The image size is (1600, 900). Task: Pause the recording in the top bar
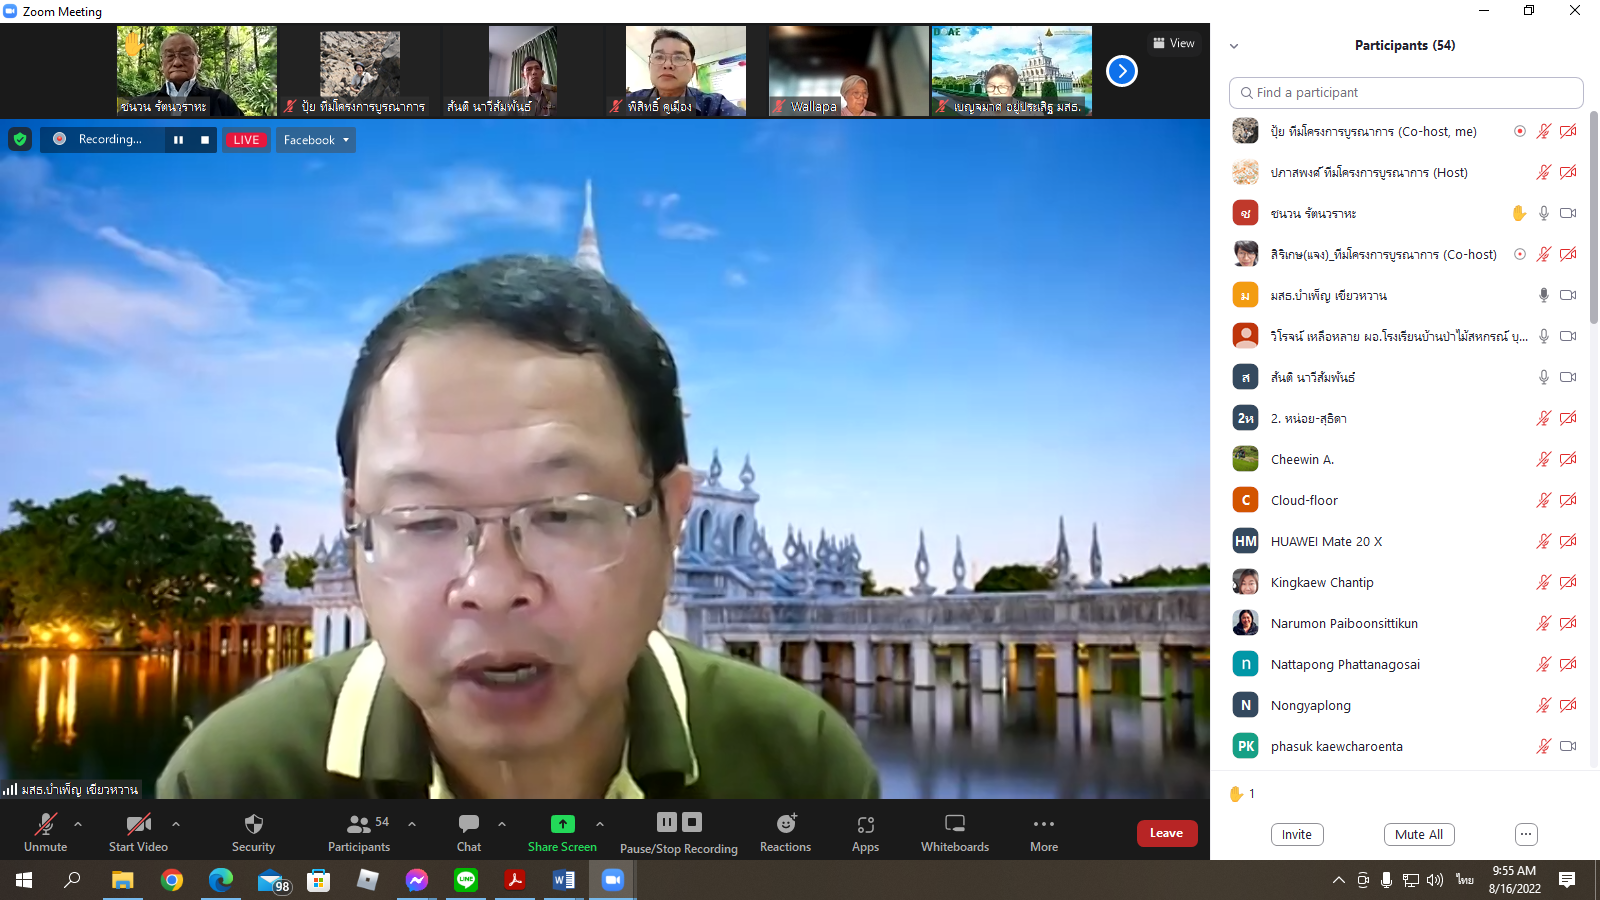click(x=178, y=140)
